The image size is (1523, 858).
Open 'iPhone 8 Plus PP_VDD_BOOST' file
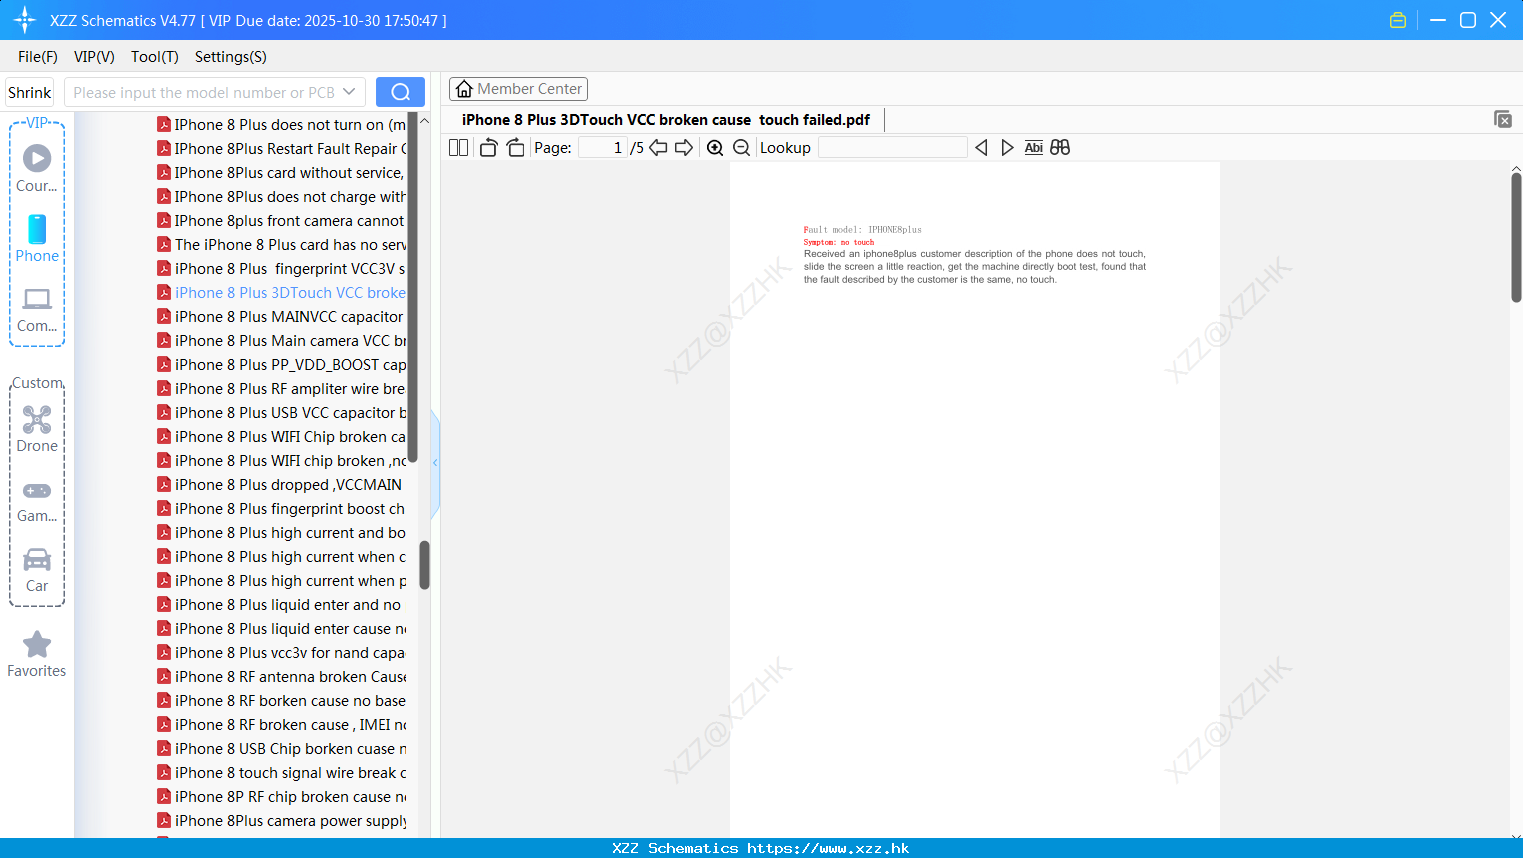click(281, 365)
